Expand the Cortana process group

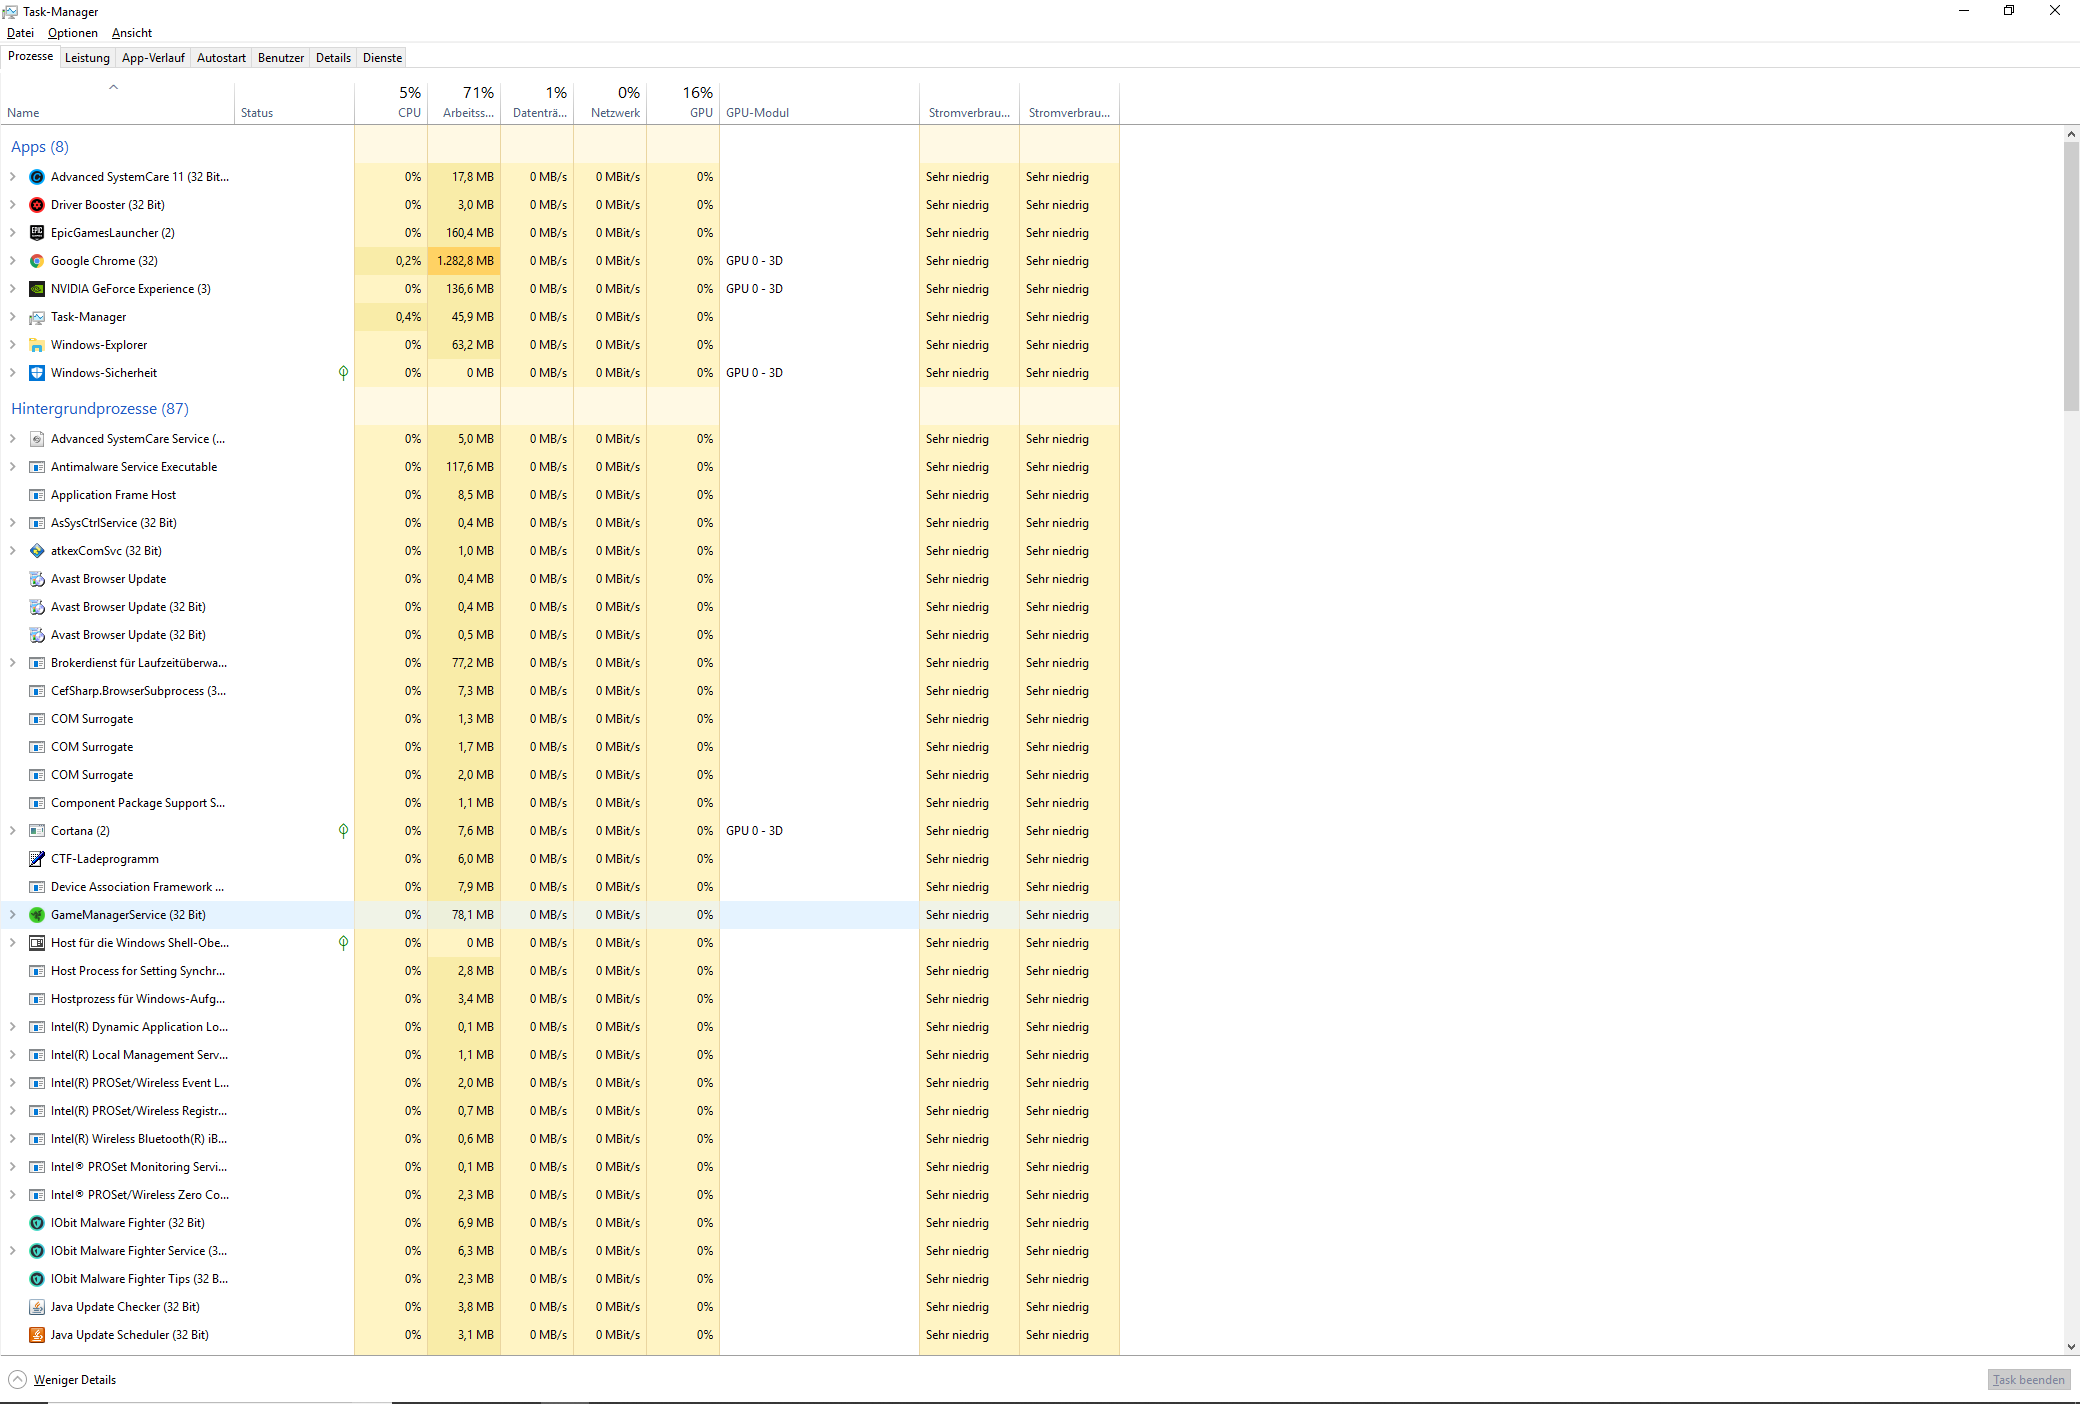coord(13,831)
